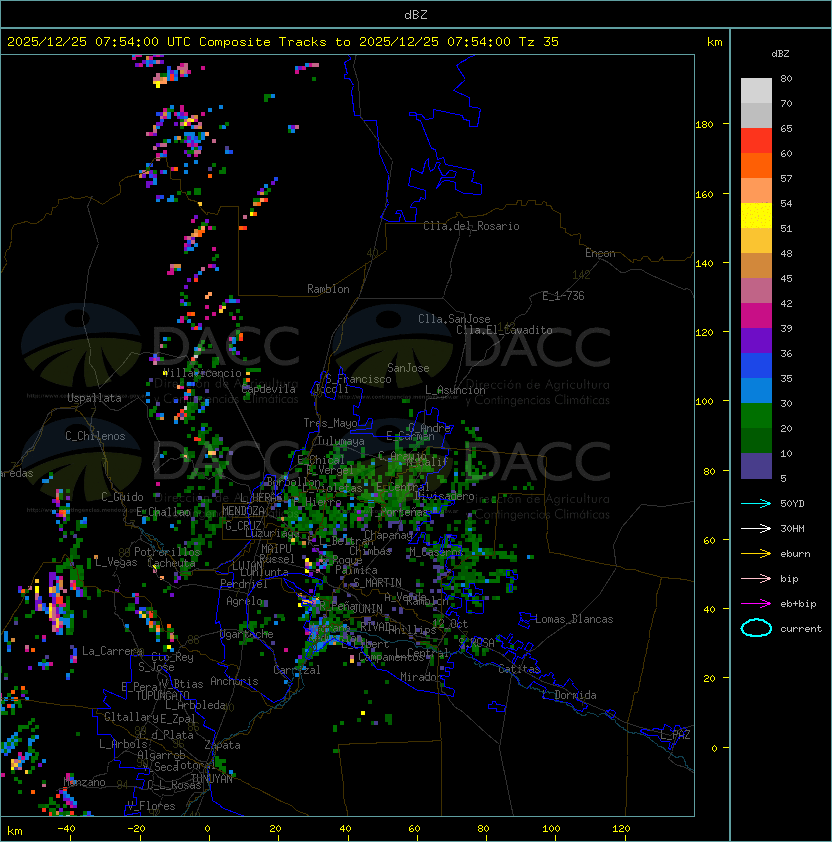832x842 pixels.
Task: Click the 'Villavicencio' map label
Action: (x=202, y=373)
